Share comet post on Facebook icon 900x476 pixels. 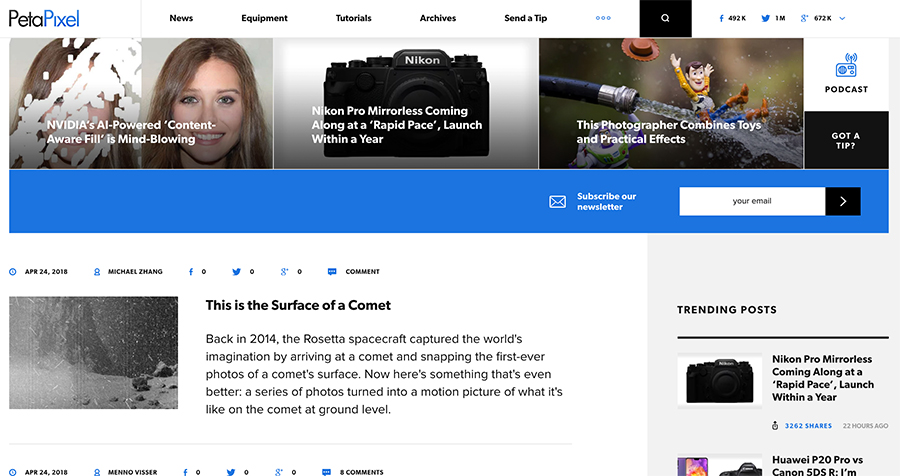click(x=191, y=272)
